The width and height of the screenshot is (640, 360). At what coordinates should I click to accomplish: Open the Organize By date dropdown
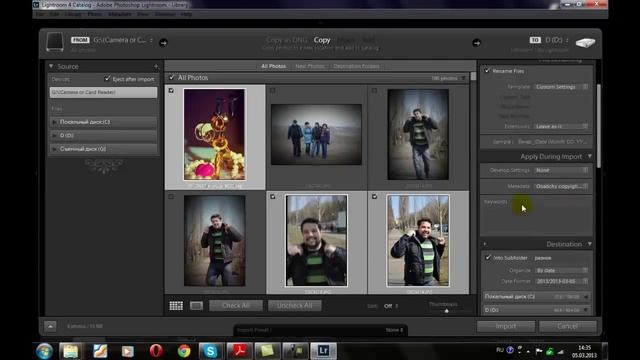pyautogui.click(x=561, y=270)
